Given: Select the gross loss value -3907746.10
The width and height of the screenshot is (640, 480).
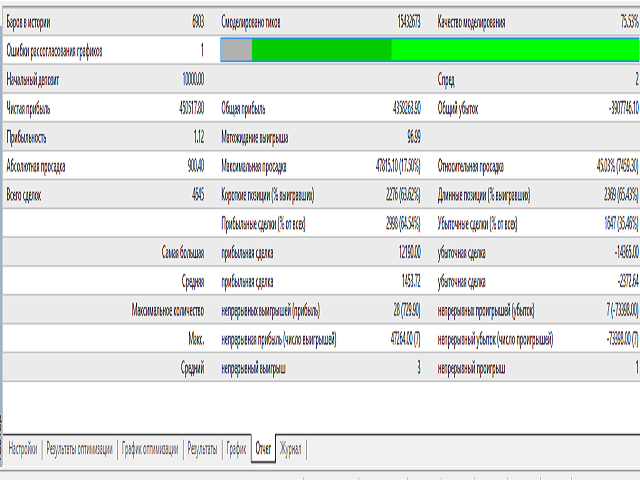Looking at the screenshot, I should tap(623, 108).
